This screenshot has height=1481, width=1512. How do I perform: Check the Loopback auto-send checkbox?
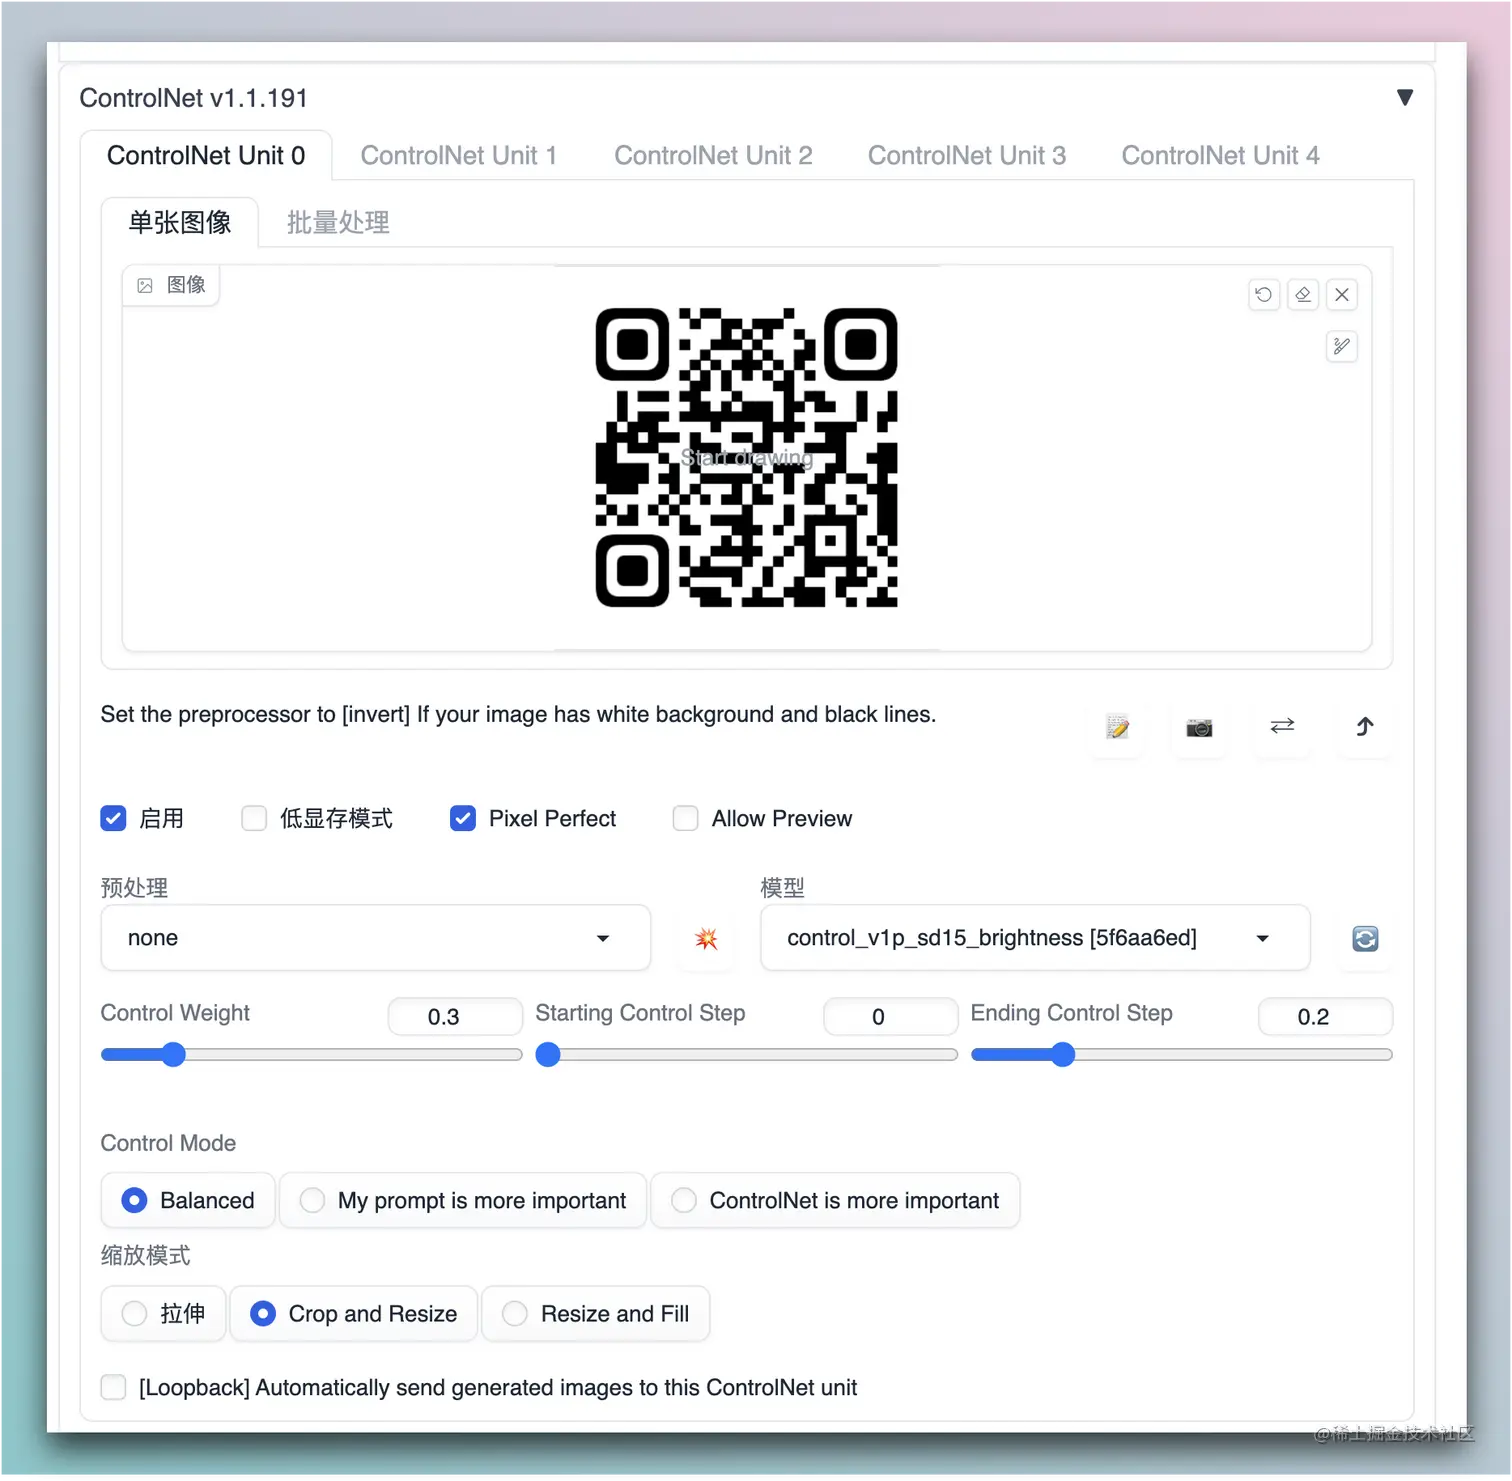point(114,1388)
